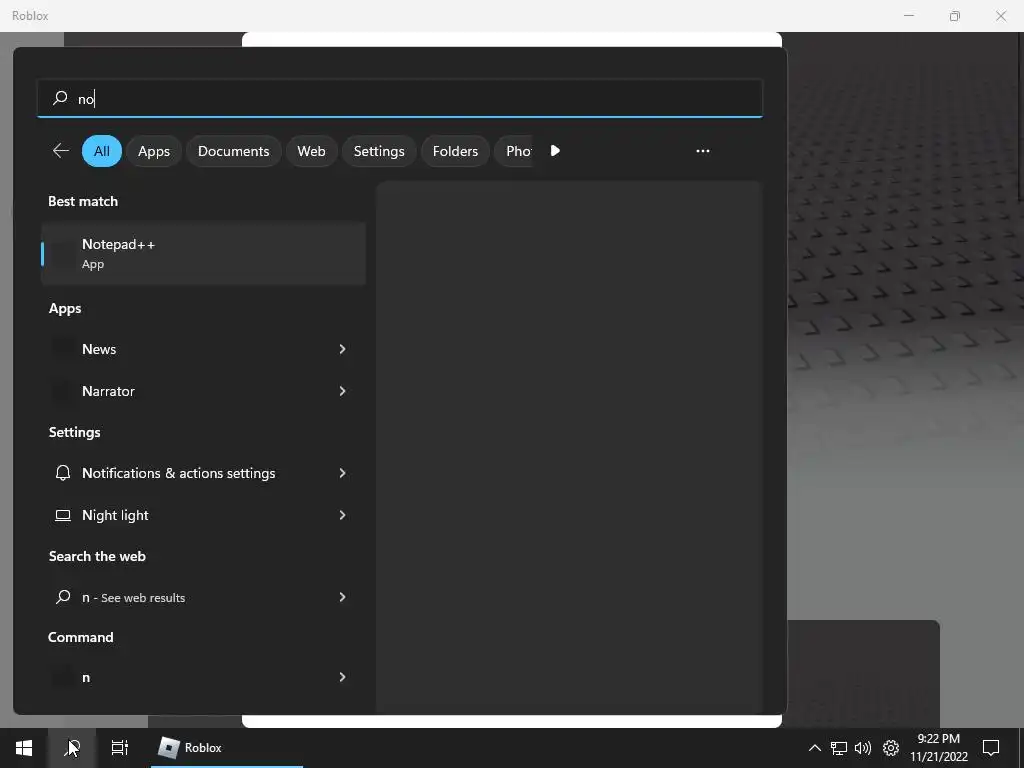Expand the Narrator result chevron
1024x768 pixels.
point(342,391)
